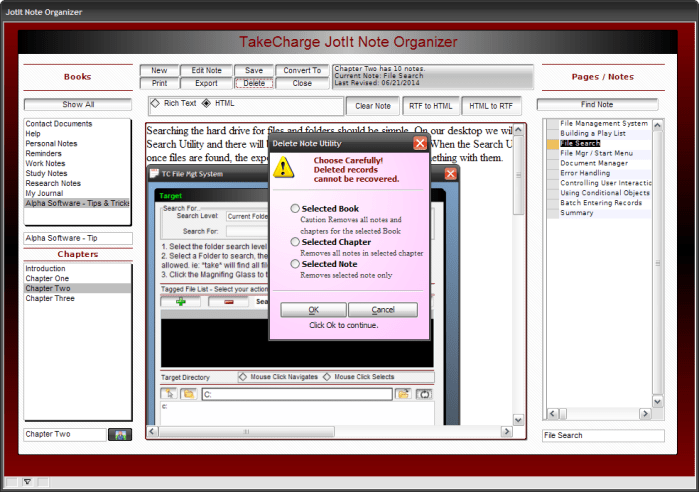This screenshot has width=699, height=492.
Task: Select Mouse Click Selects option
Action: [x=327, y=377]
